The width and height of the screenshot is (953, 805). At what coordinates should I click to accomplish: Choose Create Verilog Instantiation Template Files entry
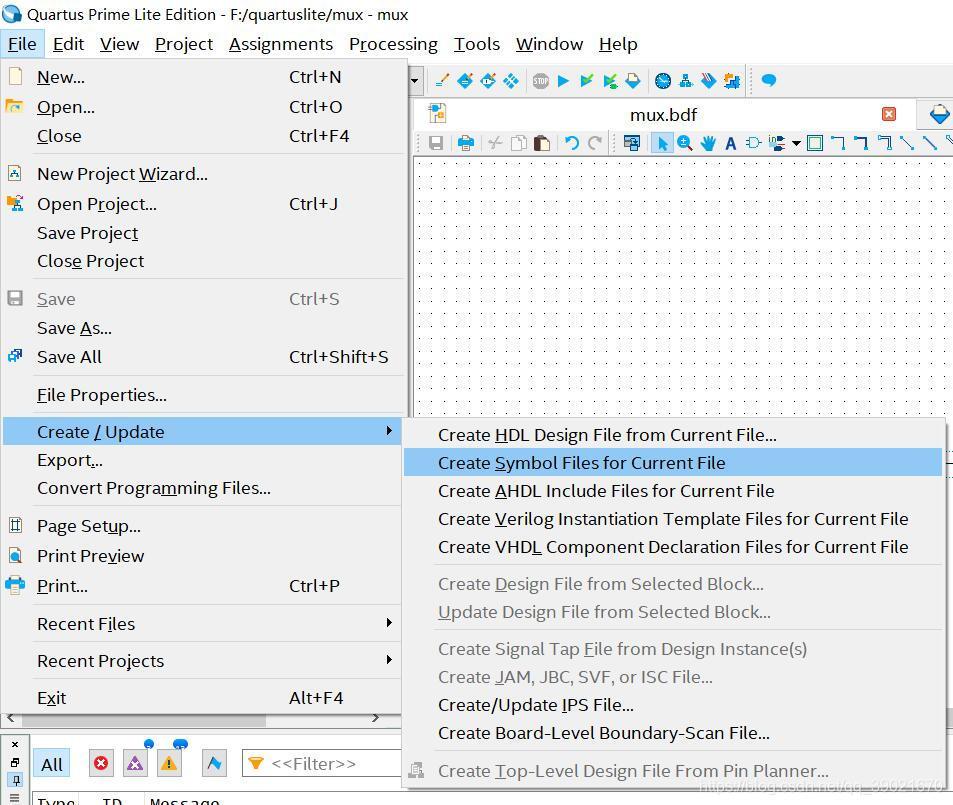673,519
